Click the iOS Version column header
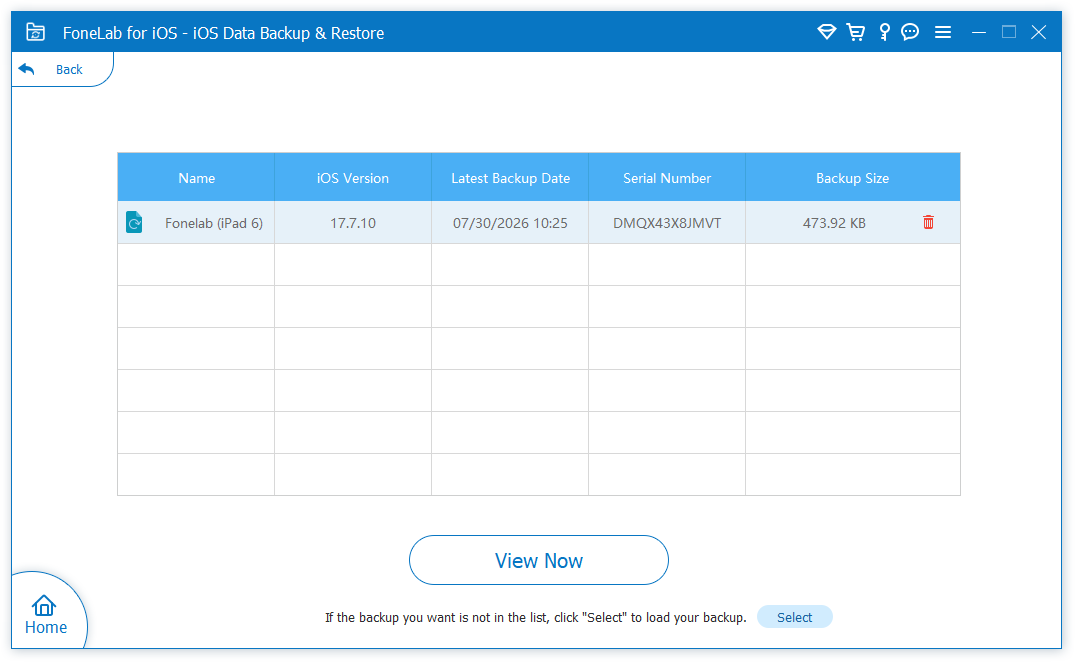1075x662 pixels. 353,177
